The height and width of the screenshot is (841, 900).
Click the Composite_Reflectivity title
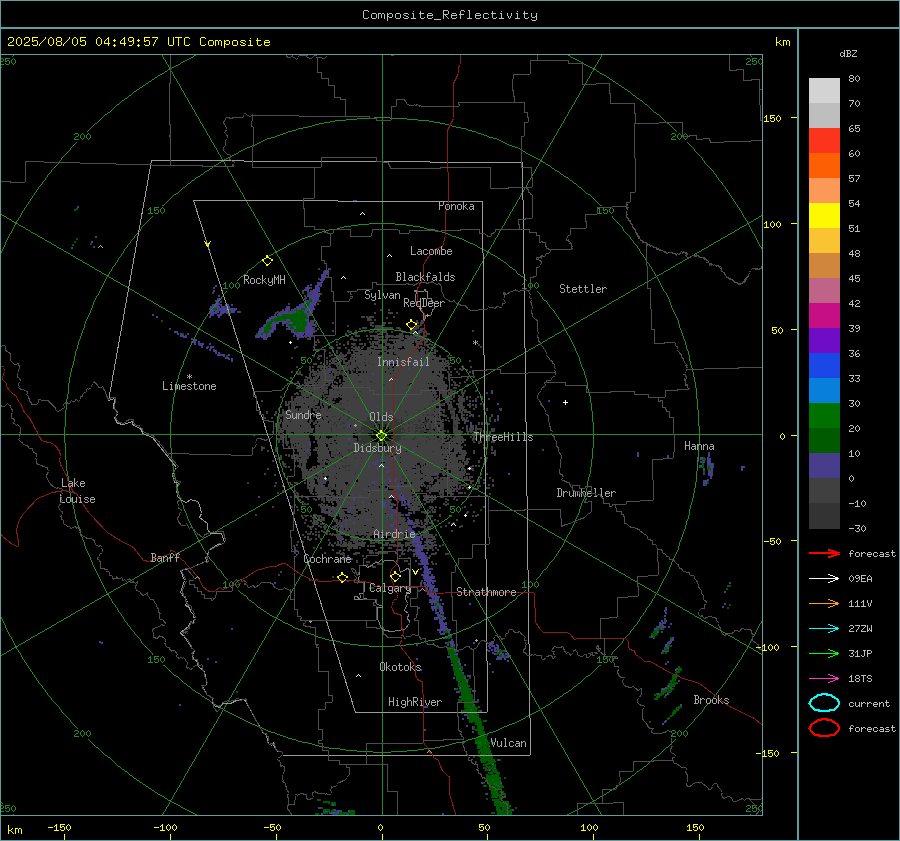click(450, 15)
